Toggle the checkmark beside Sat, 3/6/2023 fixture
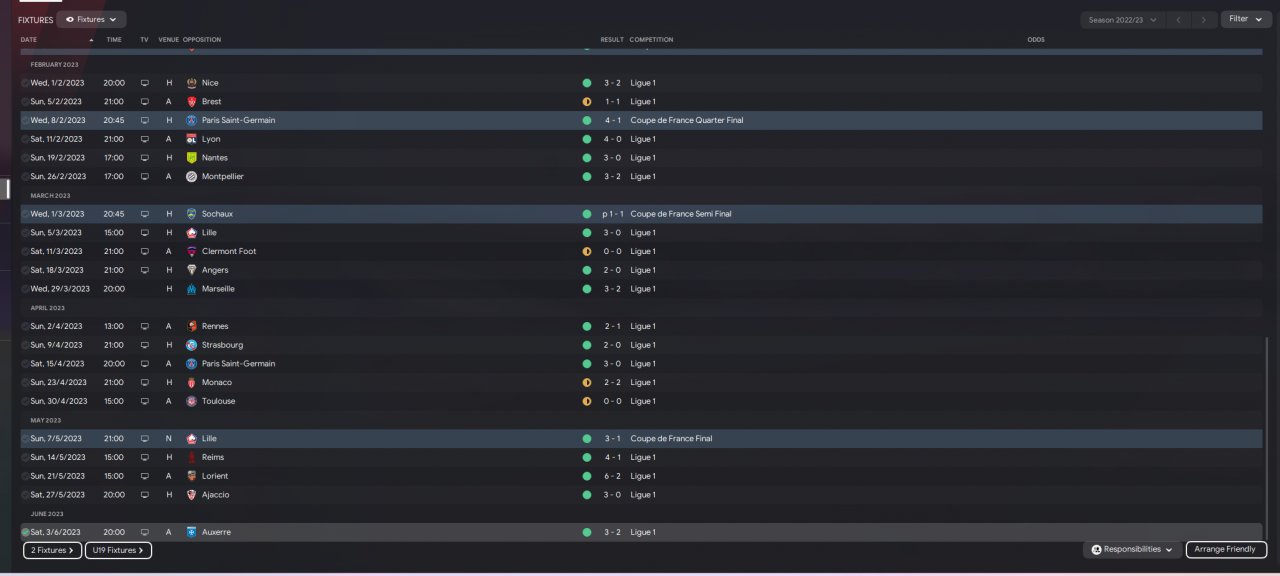 (26, 532)
